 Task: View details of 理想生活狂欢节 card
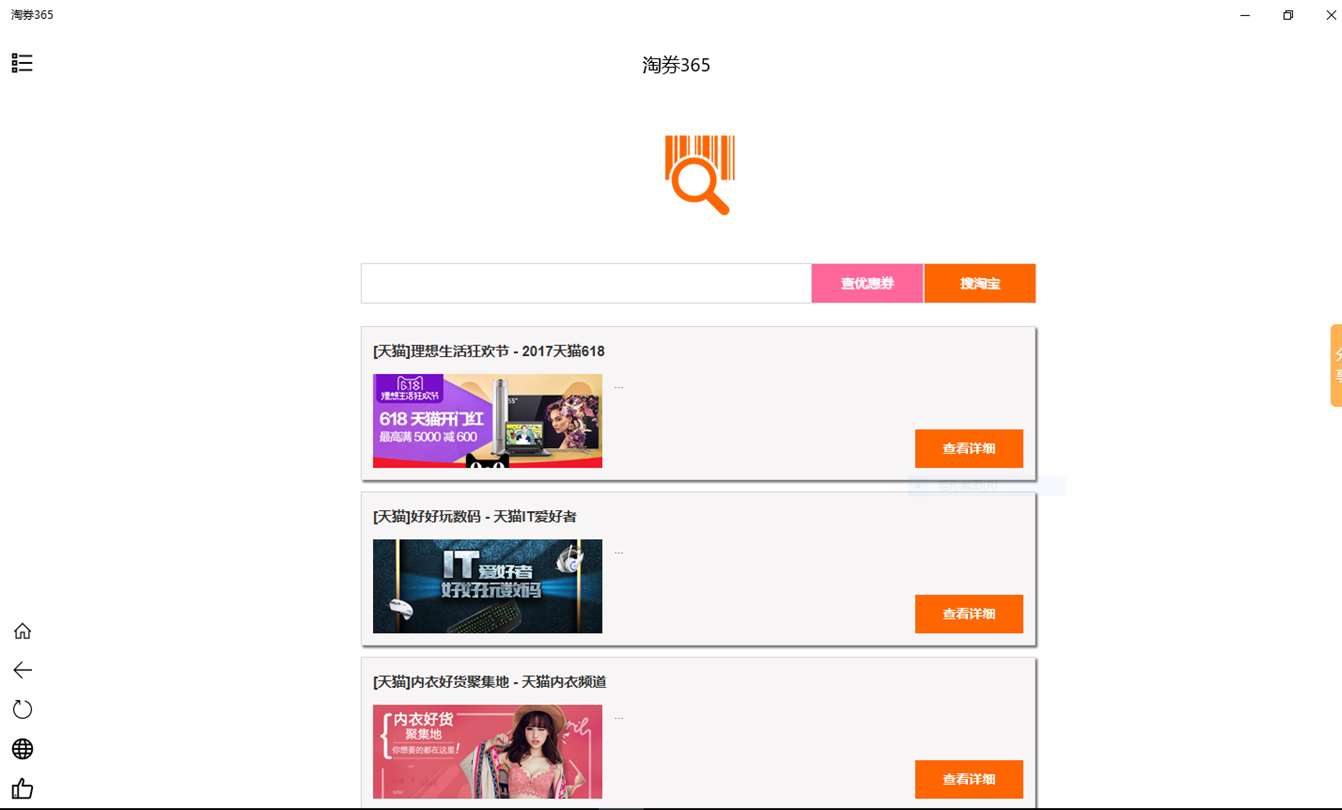(969, 449)
